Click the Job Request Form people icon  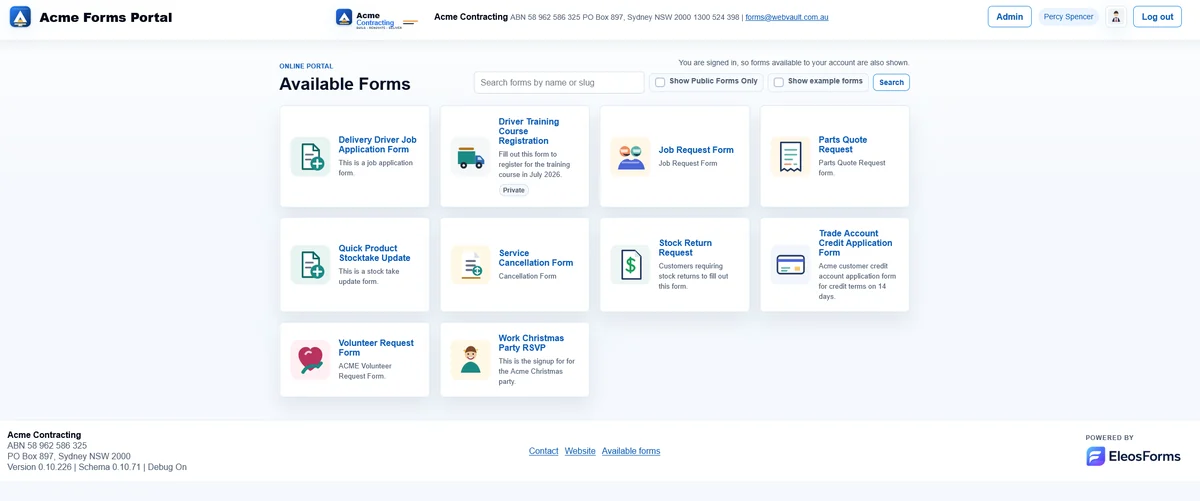(630, 157)
